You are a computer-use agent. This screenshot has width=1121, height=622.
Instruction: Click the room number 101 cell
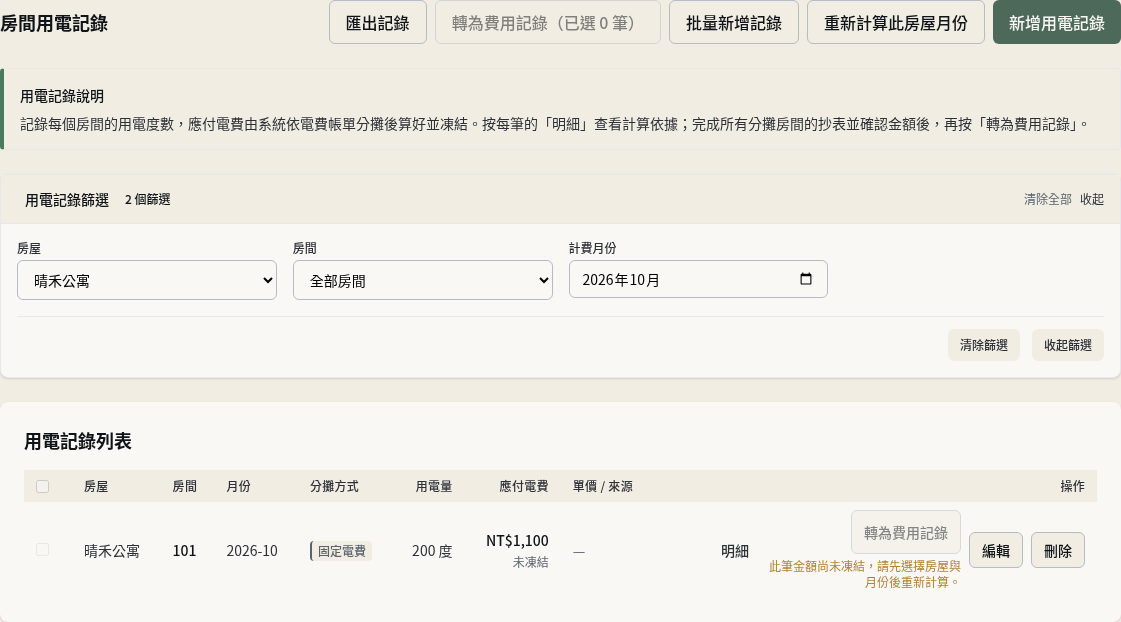(x=184, y=551)
